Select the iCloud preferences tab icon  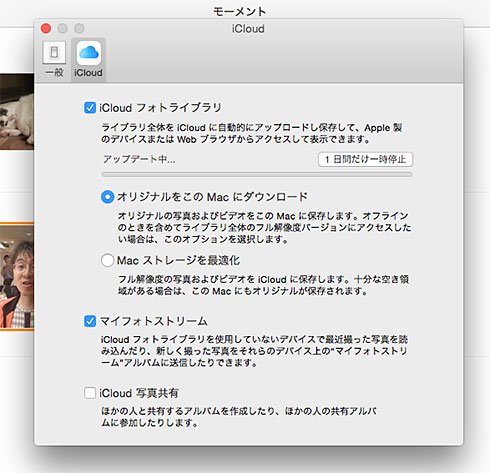click(88, 59)
